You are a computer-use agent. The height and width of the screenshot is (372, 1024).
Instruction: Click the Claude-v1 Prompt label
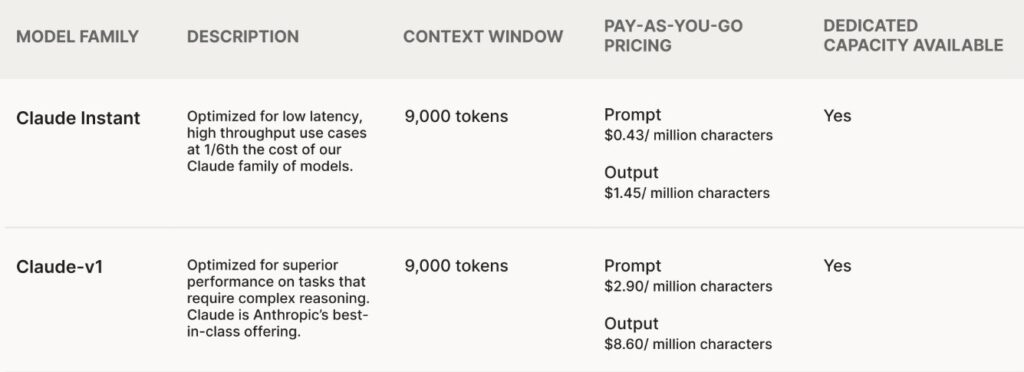tap(632, 266)
